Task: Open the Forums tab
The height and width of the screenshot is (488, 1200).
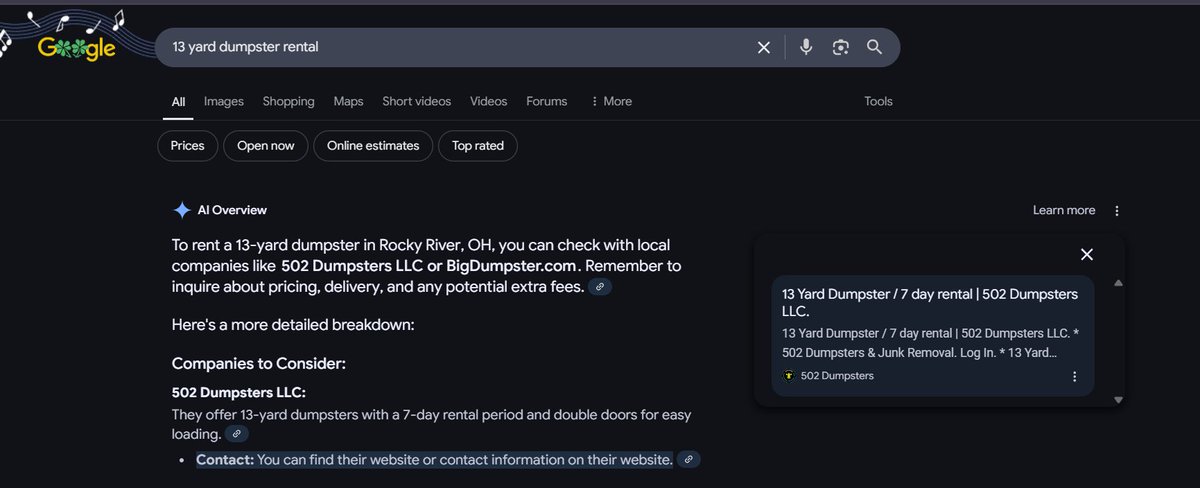Action: pyautogui.click(x=547, y=101)
